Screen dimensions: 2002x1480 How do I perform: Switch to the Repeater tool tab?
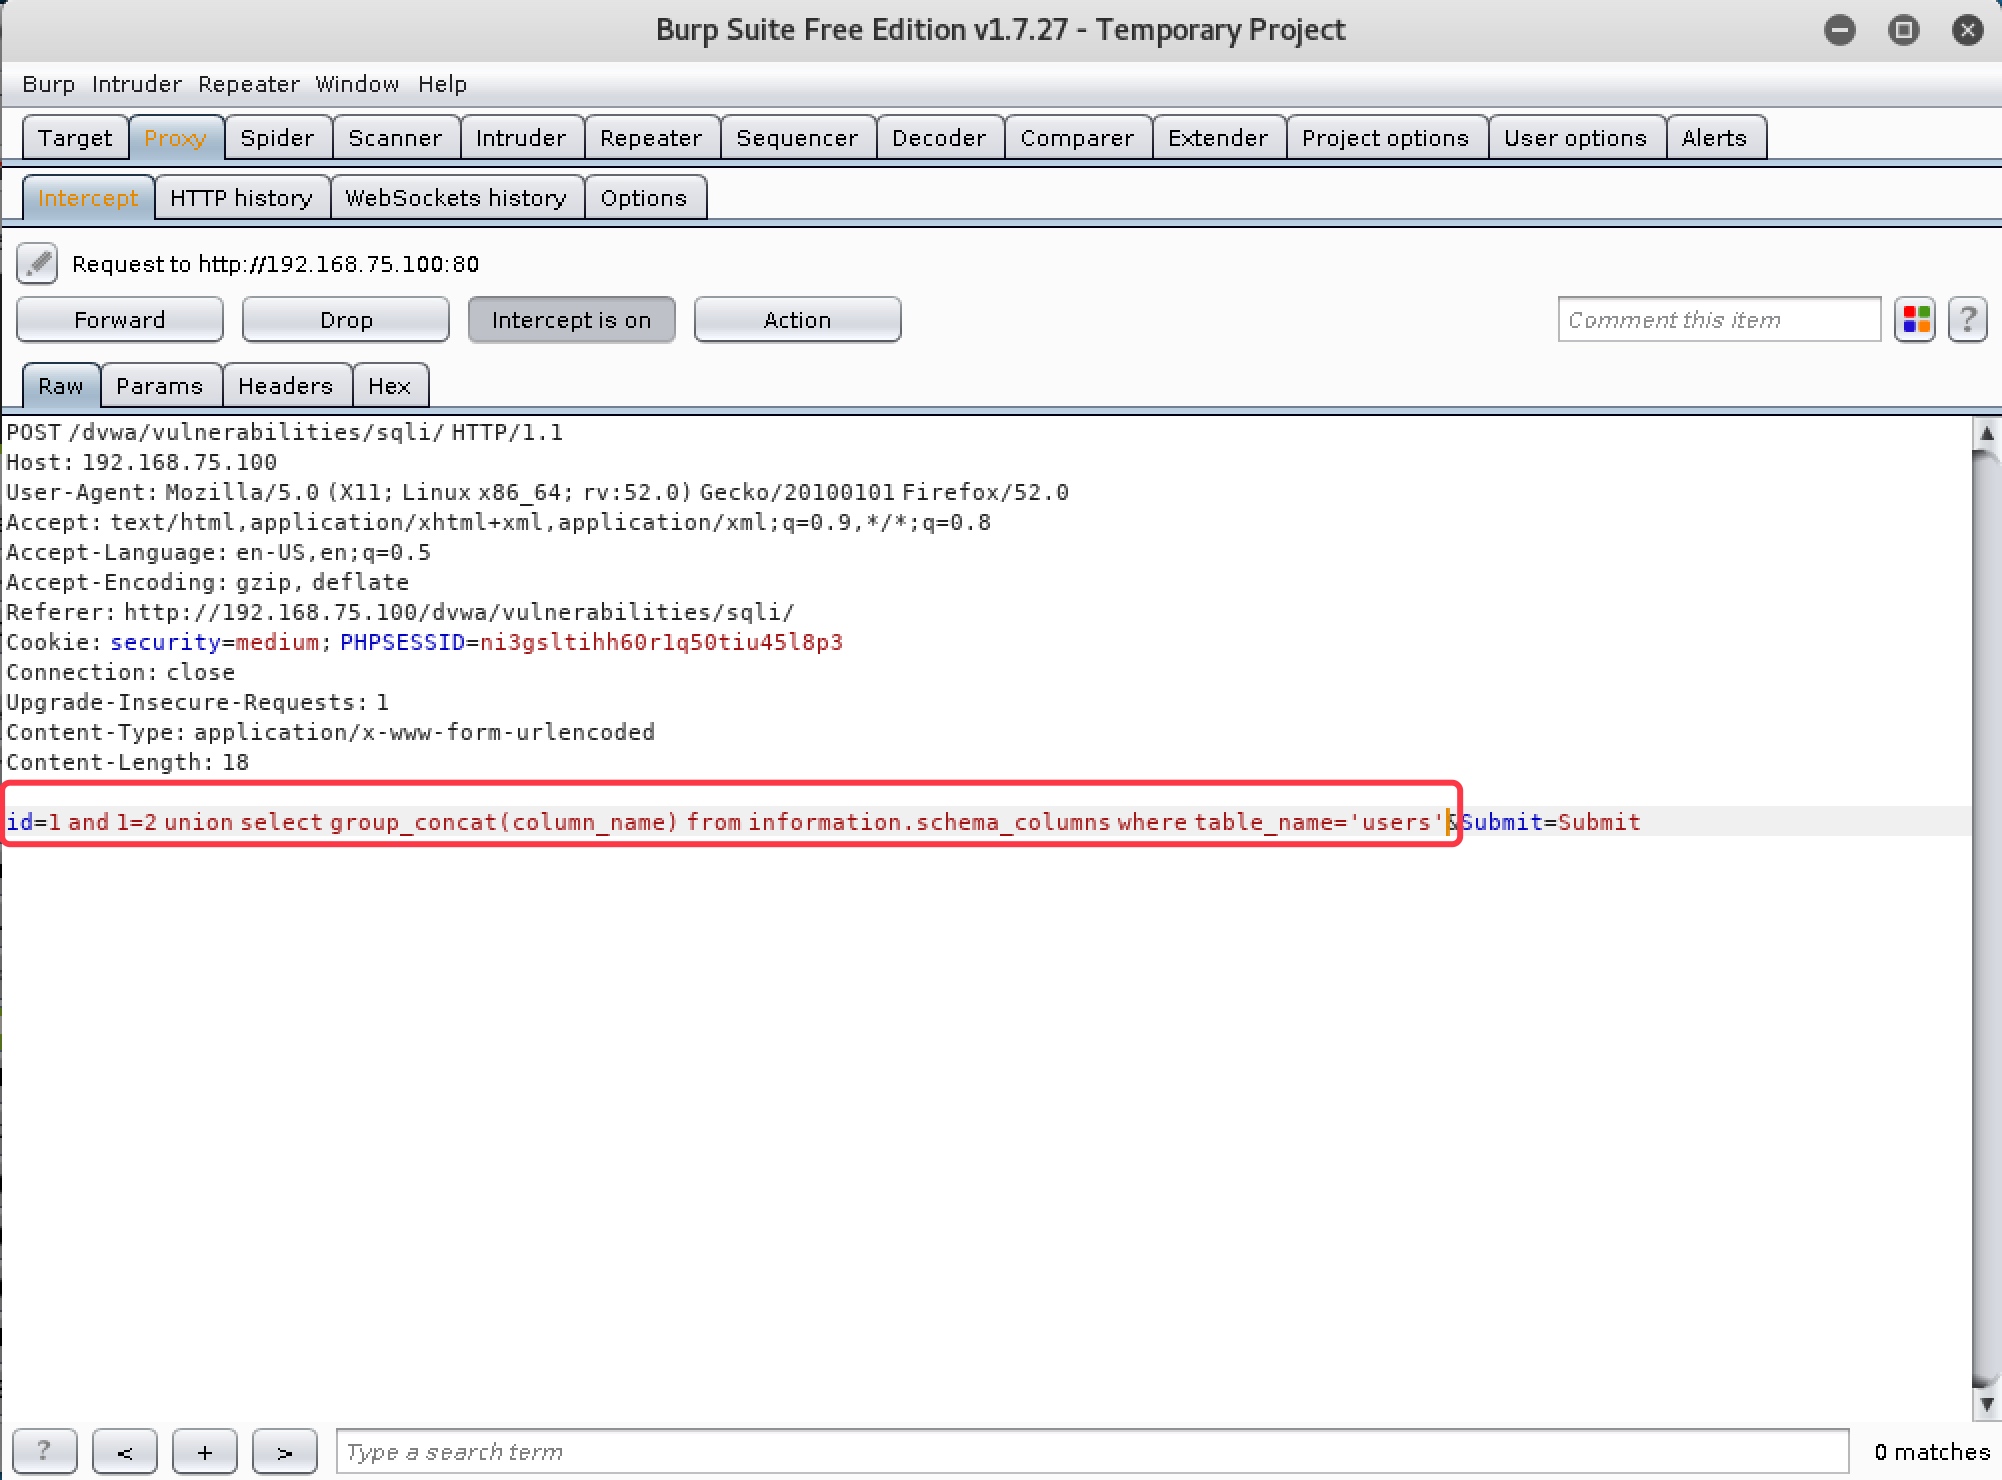[x=651, y=138]
